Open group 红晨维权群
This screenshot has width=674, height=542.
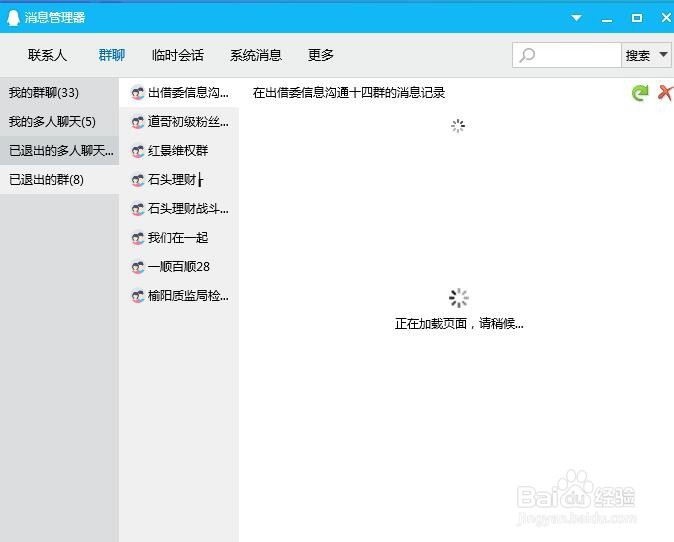coord(179,150)
